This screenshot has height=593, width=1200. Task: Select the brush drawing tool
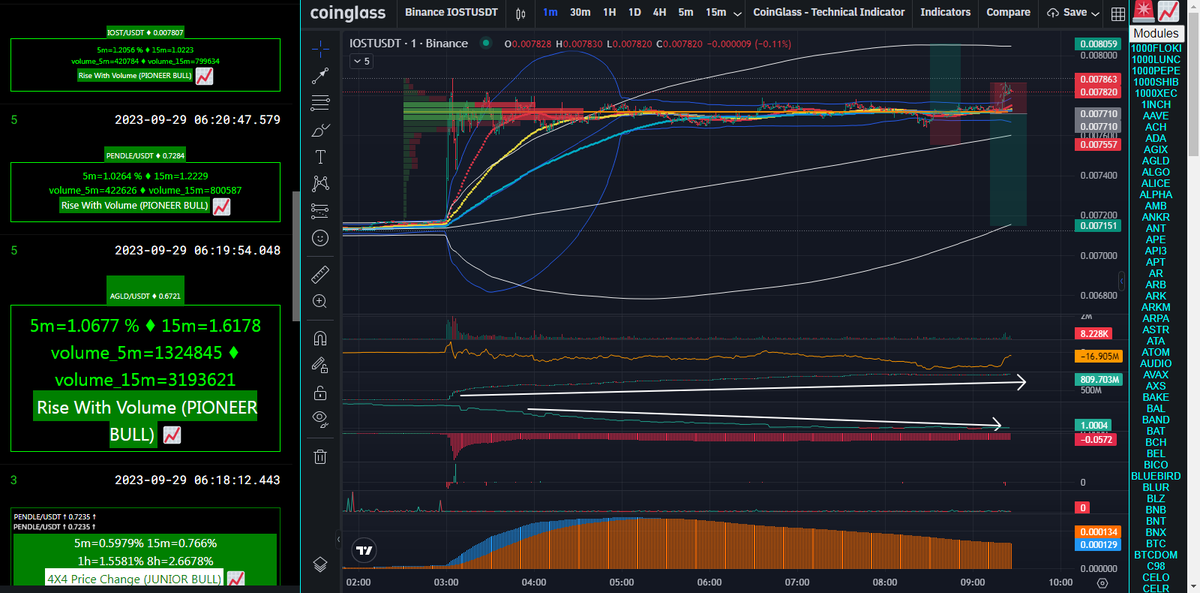[x=320, y=130]
